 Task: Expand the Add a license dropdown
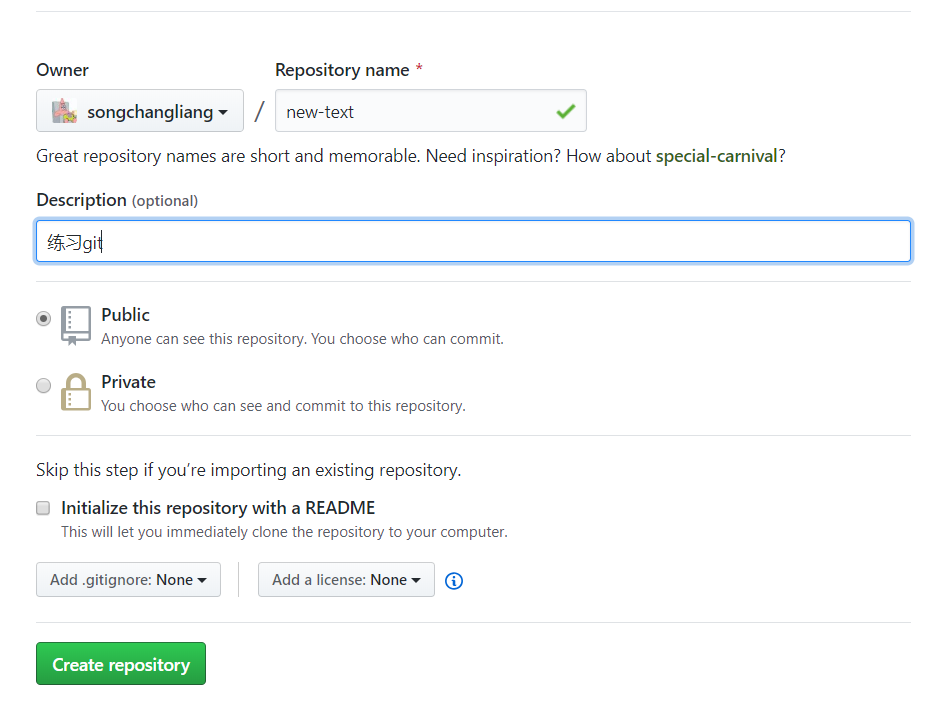pos(346,579)
